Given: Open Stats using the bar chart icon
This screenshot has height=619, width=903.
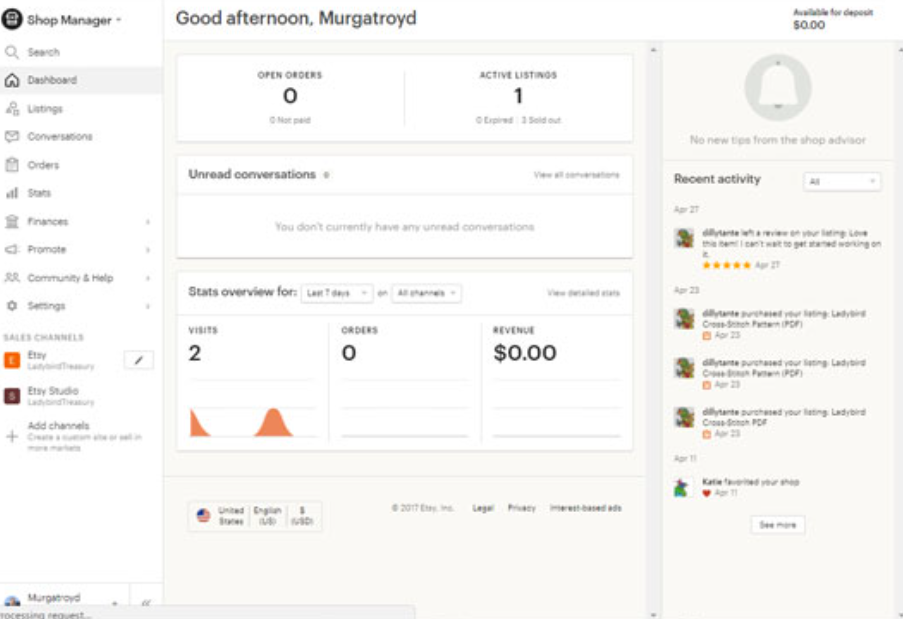Looking at the screenshot, I should 12,193.
